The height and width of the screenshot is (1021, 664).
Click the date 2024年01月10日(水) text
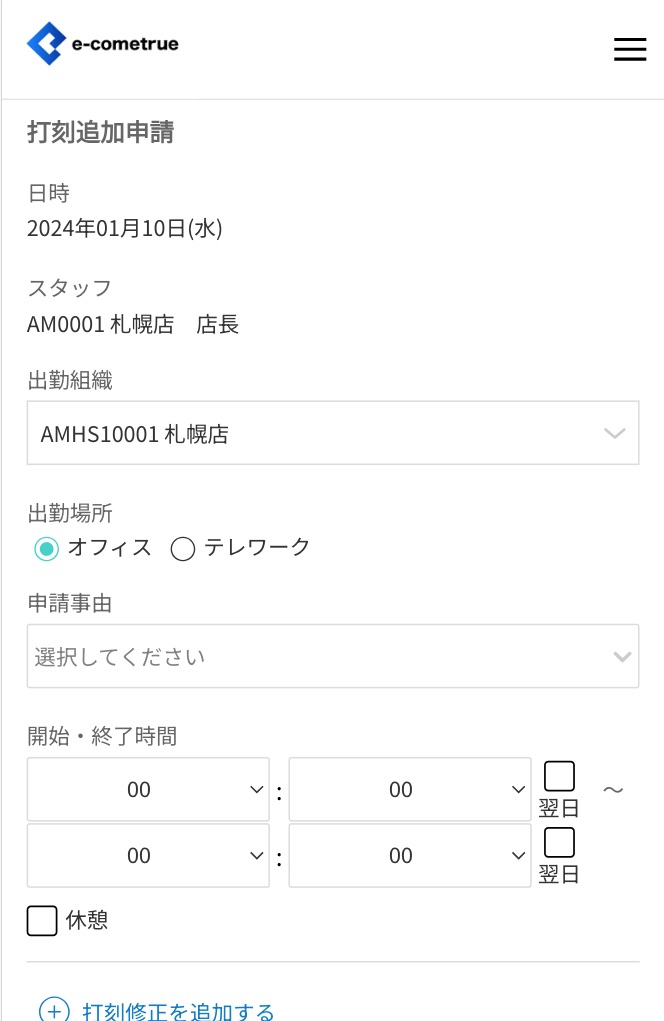coord(124,229)
